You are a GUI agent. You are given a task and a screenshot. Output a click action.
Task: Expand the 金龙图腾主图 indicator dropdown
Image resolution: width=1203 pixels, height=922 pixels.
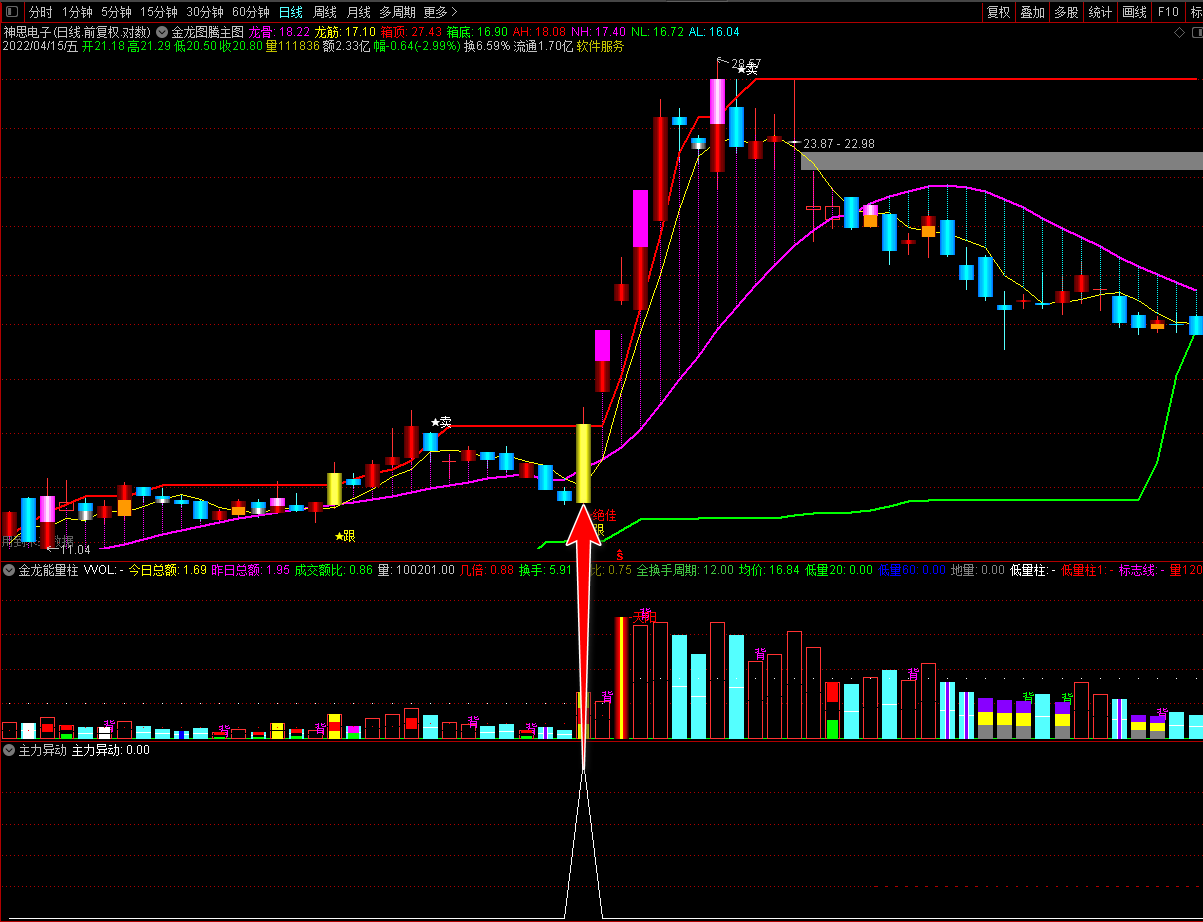coord(162,31)
